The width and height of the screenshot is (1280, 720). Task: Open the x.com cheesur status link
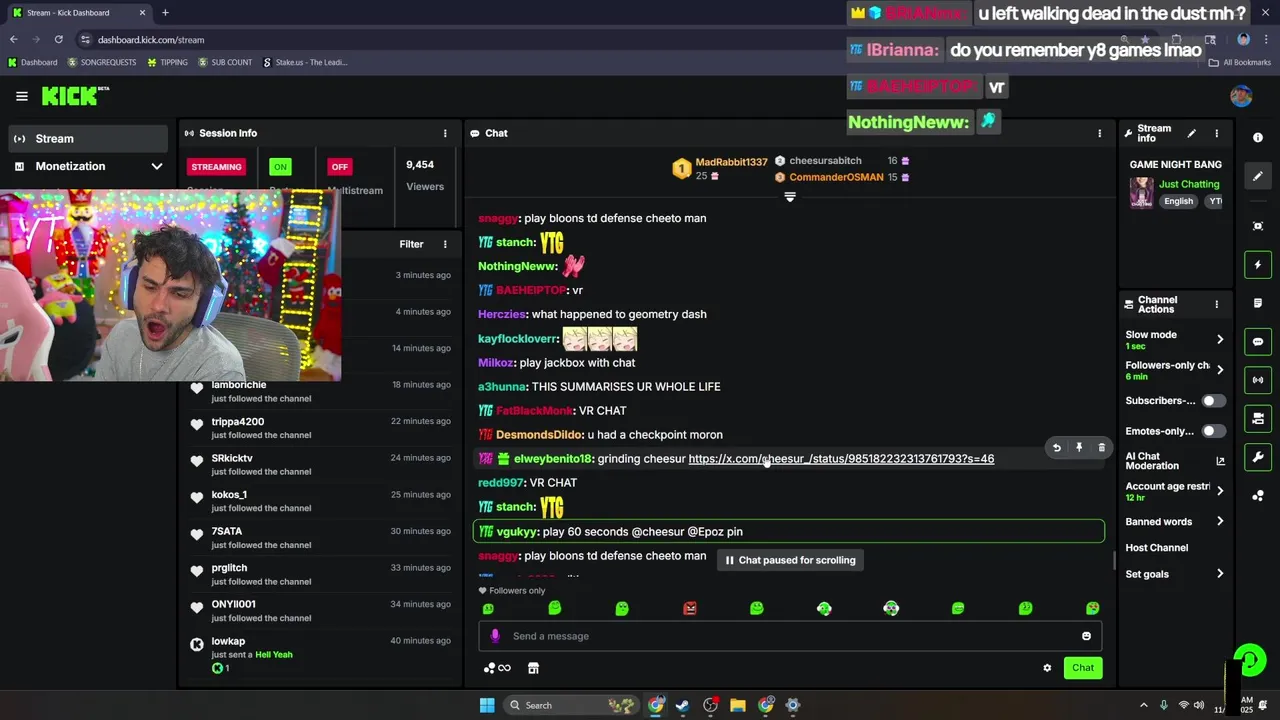click(x=841, y=459)
